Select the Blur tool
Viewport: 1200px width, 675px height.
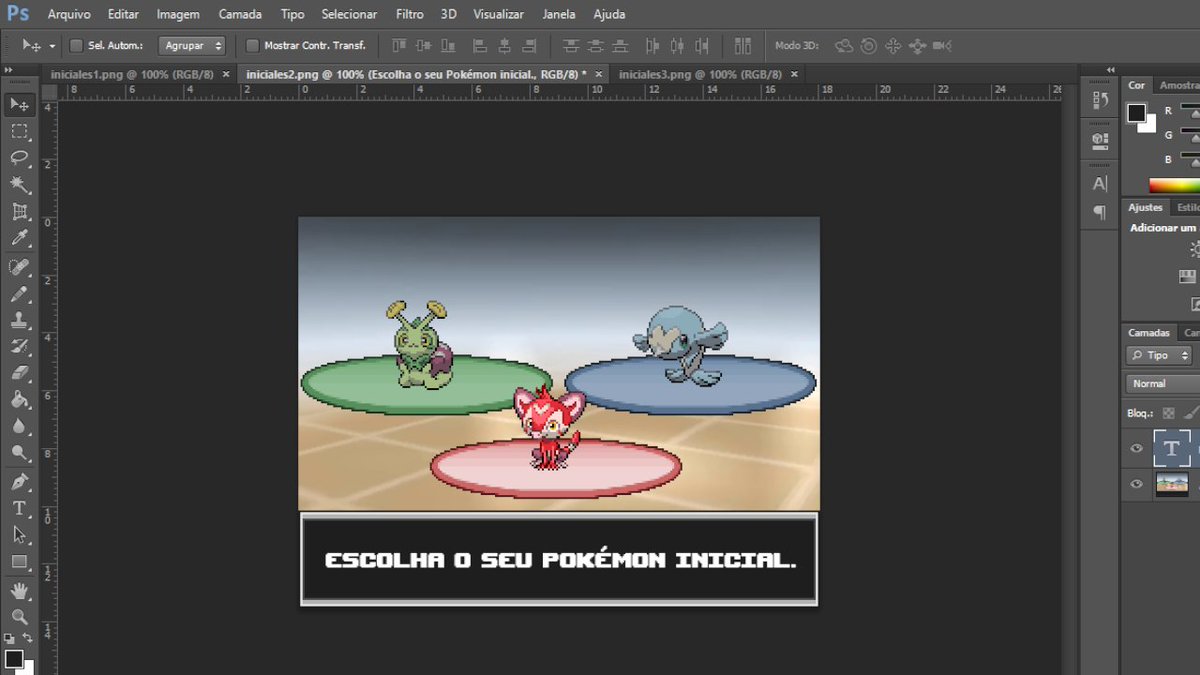tap(19, 427)
